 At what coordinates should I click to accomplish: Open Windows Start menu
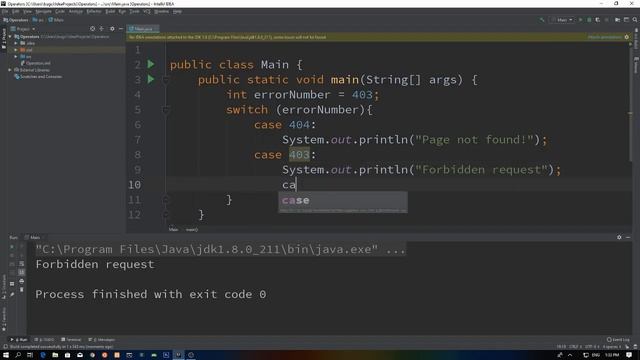point(6,355)
